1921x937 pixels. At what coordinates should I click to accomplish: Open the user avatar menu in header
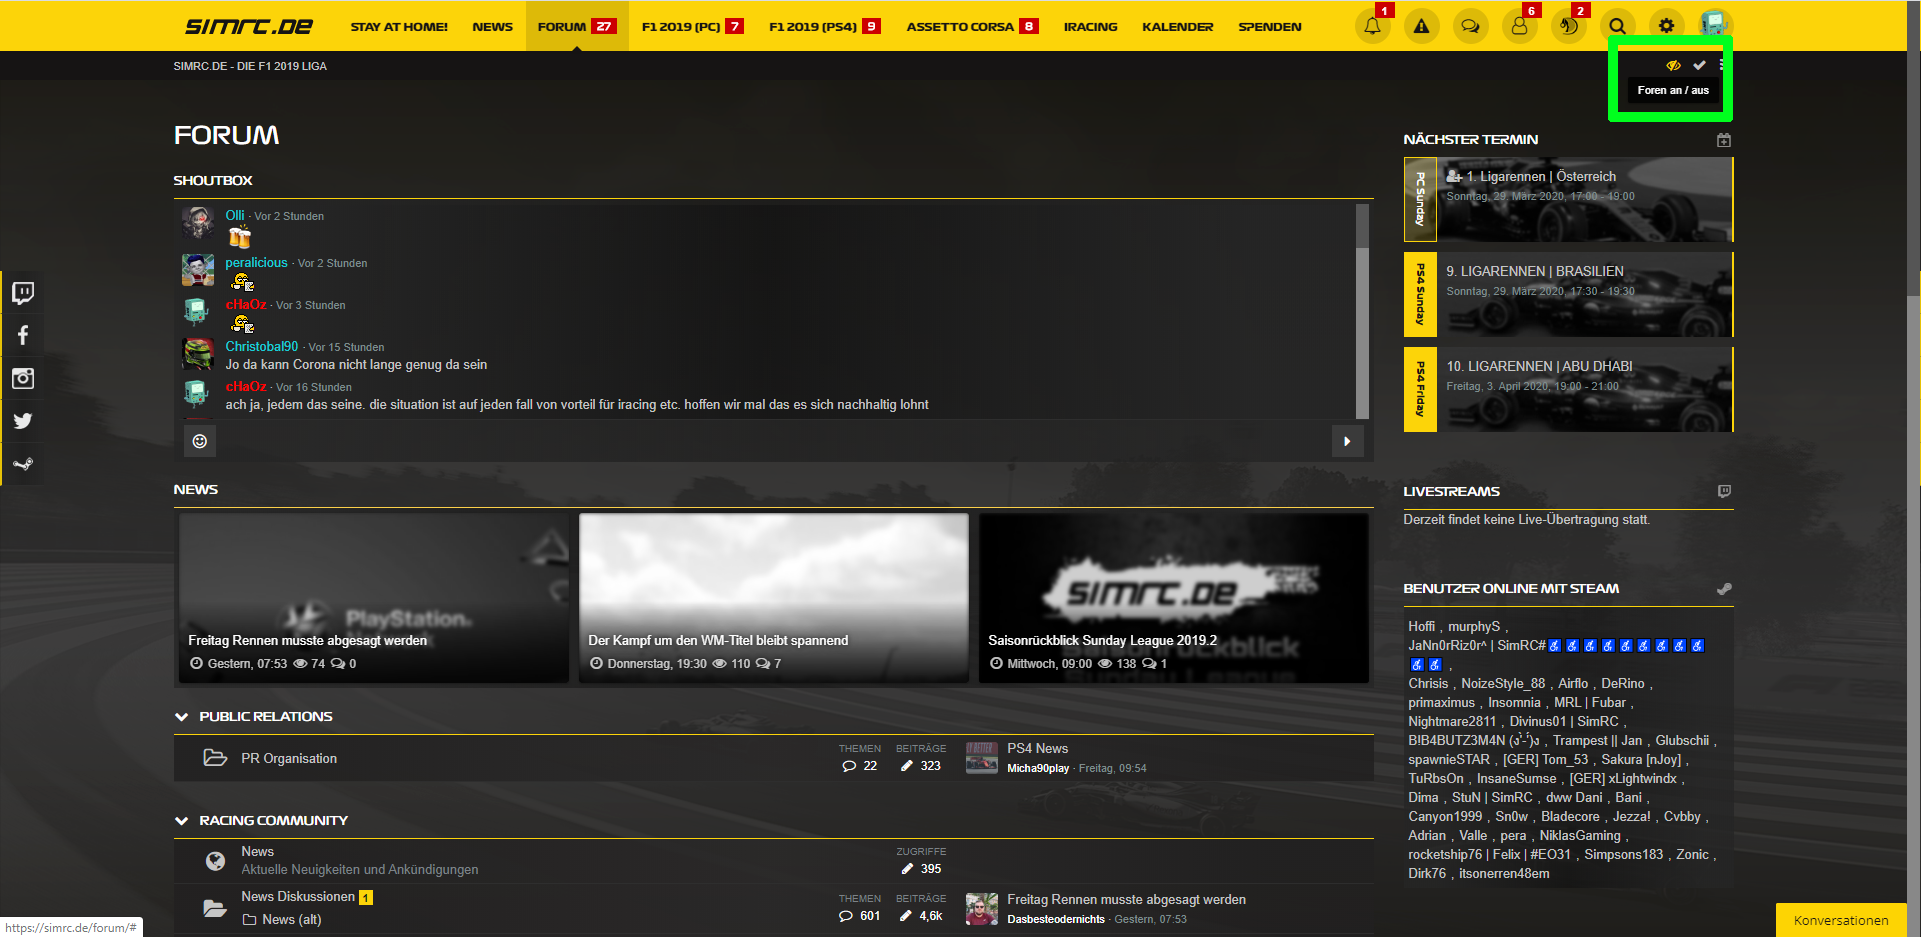1714,25
